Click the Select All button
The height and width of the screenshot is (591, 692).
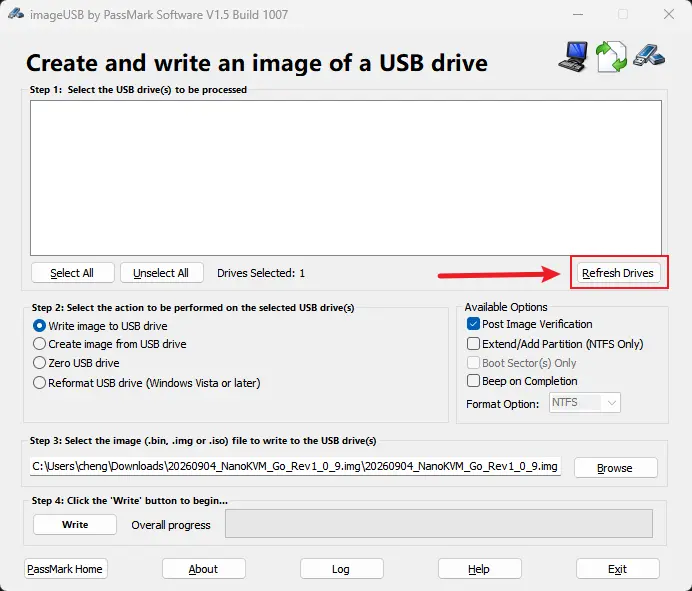point(72,273)
